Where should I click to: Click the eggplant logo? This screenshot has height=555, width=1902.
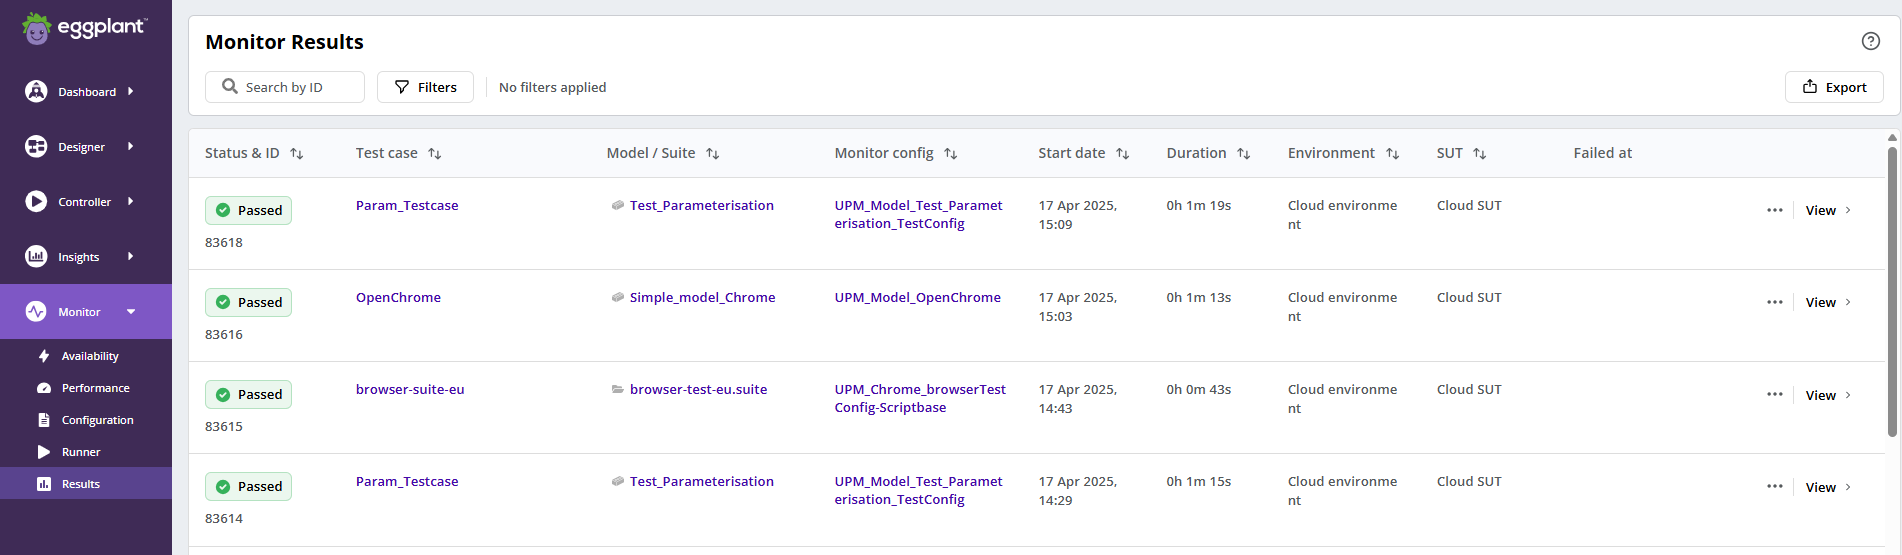85,28
